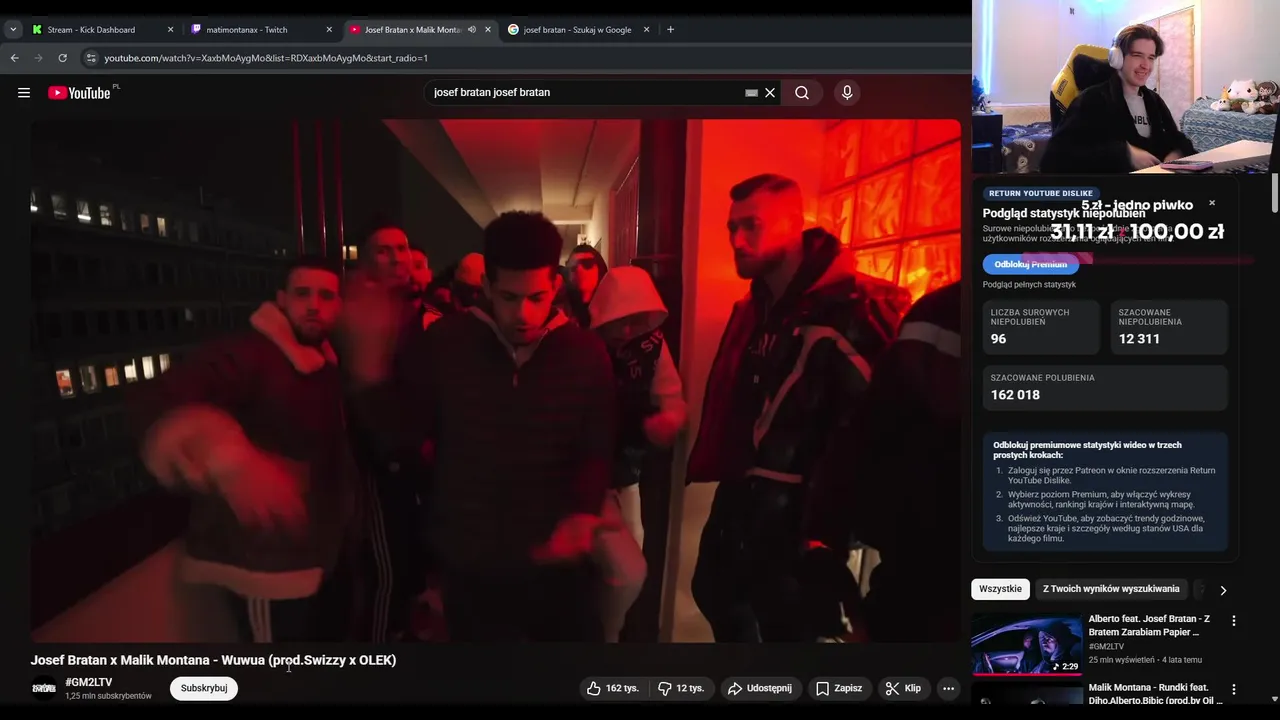
Task: Switch to josef bratan Google search tab
Action: tap(578, 29)
